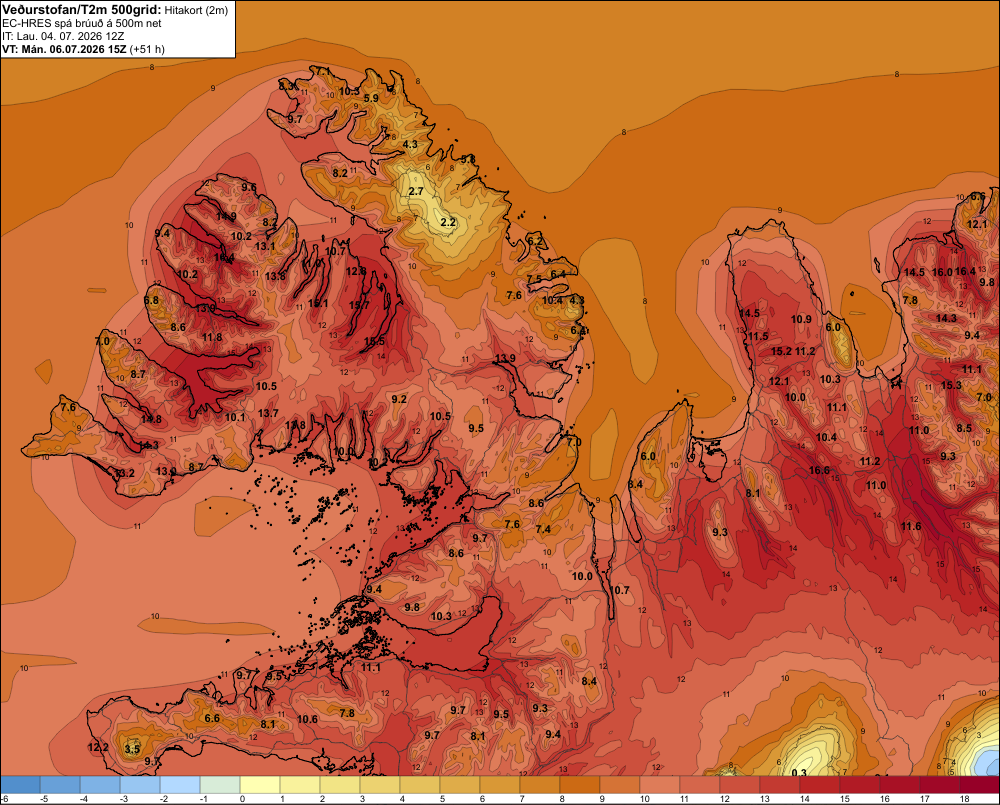Image resolution: width=1000 pixels, height=805 pixels.
Task: Click the '(+51 h)' forecast offset
Action: click(x=147, y=49)
